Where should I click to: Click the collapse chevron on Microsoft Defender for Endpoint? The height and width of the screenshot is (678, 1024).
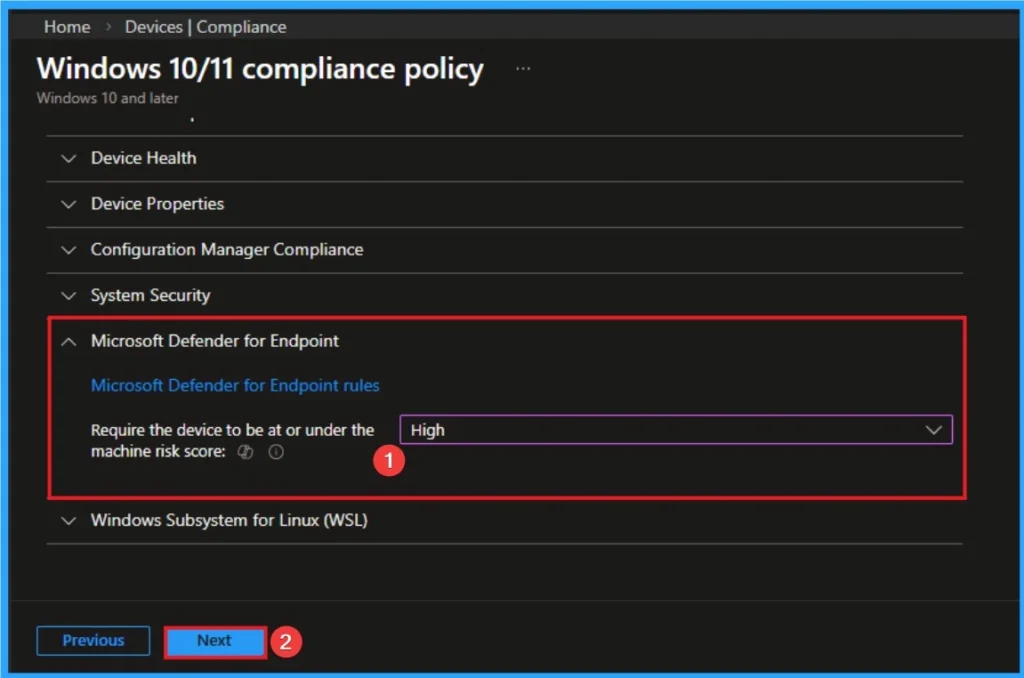(x=68, y=340)
